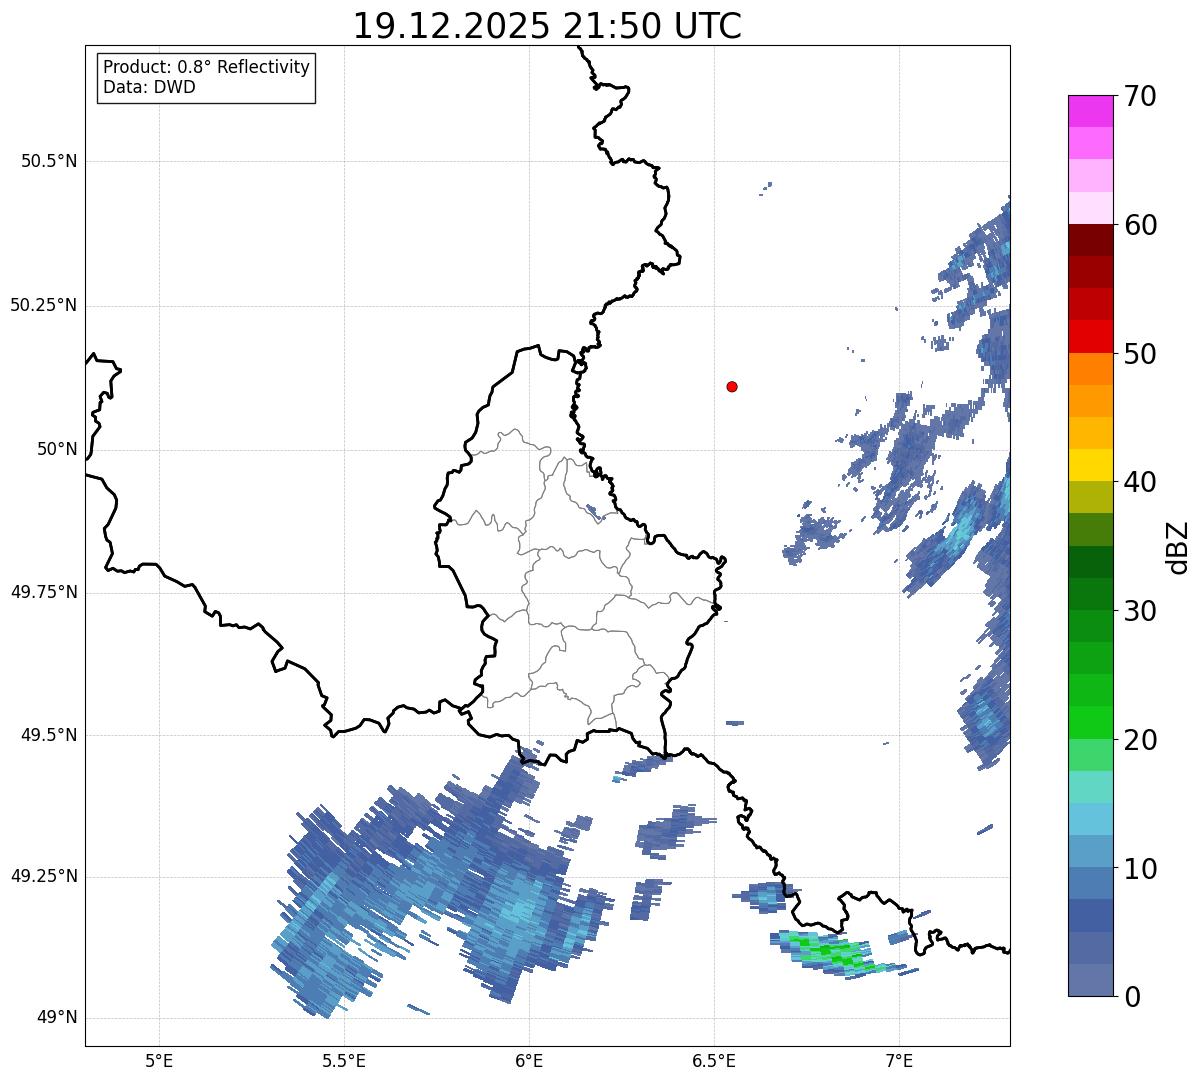Click the red station marker dot
This screenshot has width=1202, height=1081.
coord(732,386)
